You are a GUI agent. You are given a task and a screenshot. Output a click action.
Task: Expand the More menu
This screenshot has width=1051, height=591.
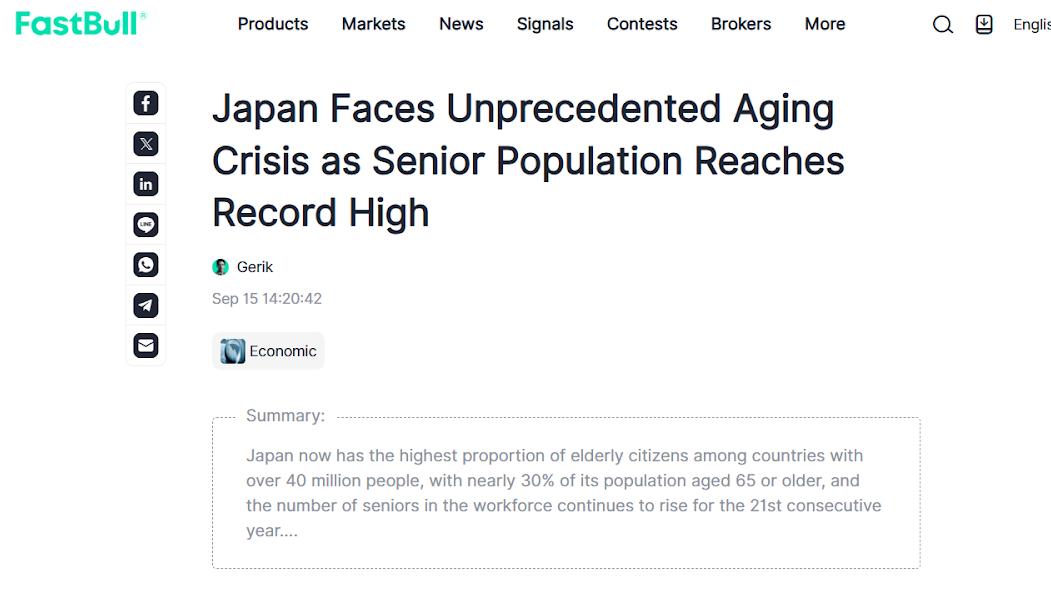[825, 24]
